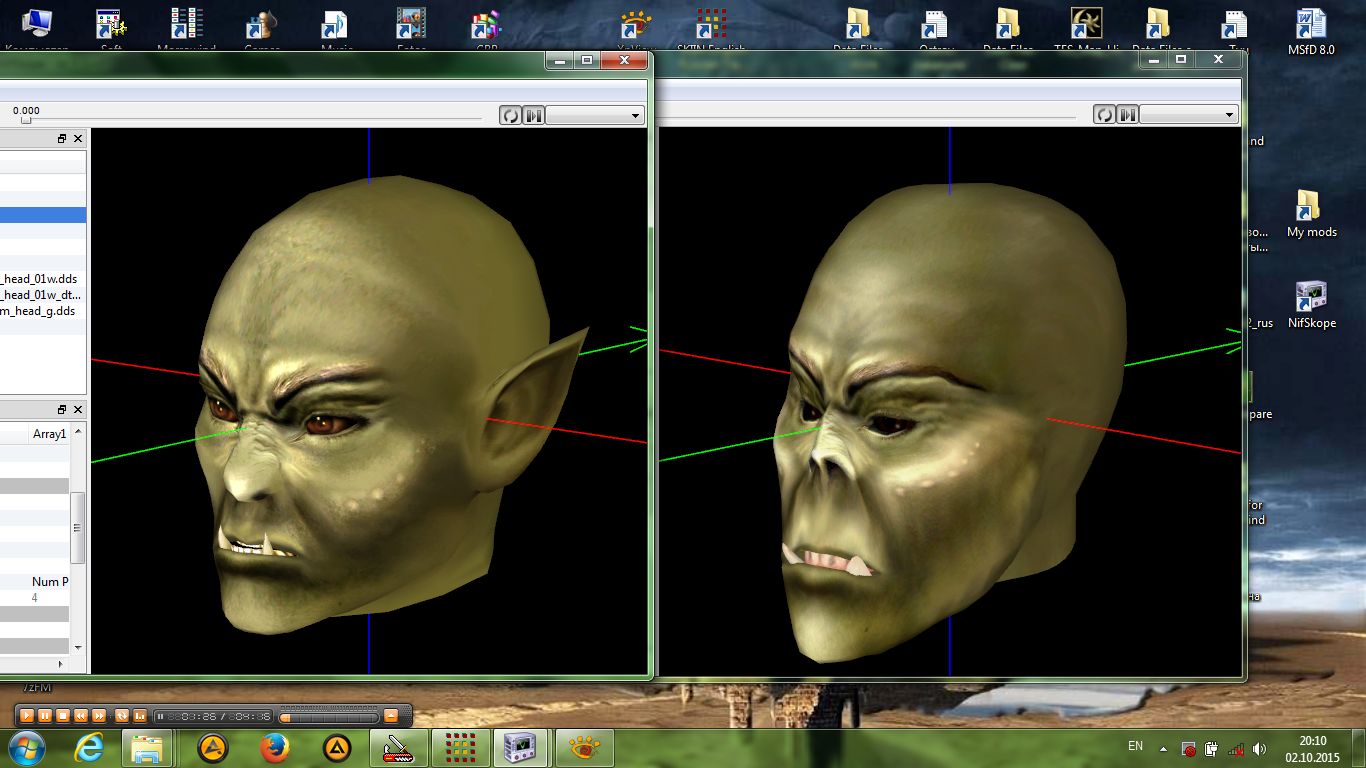The height and width of the screenshot is (768, 1366).
Task: Close the lower left dock panel
Action: tap(78, 410)
